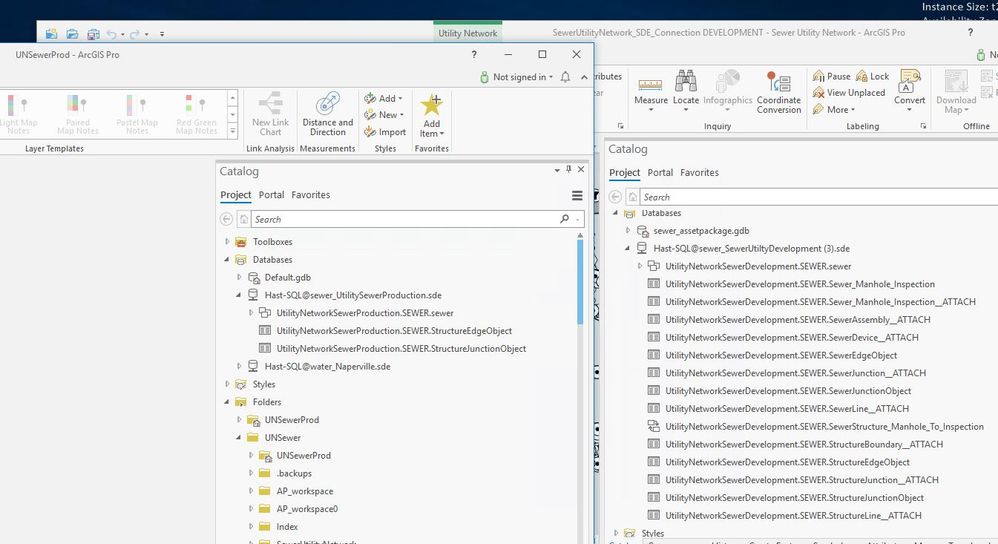
Task: Click home icon in front Catalog
Action: tap(244, 219)
